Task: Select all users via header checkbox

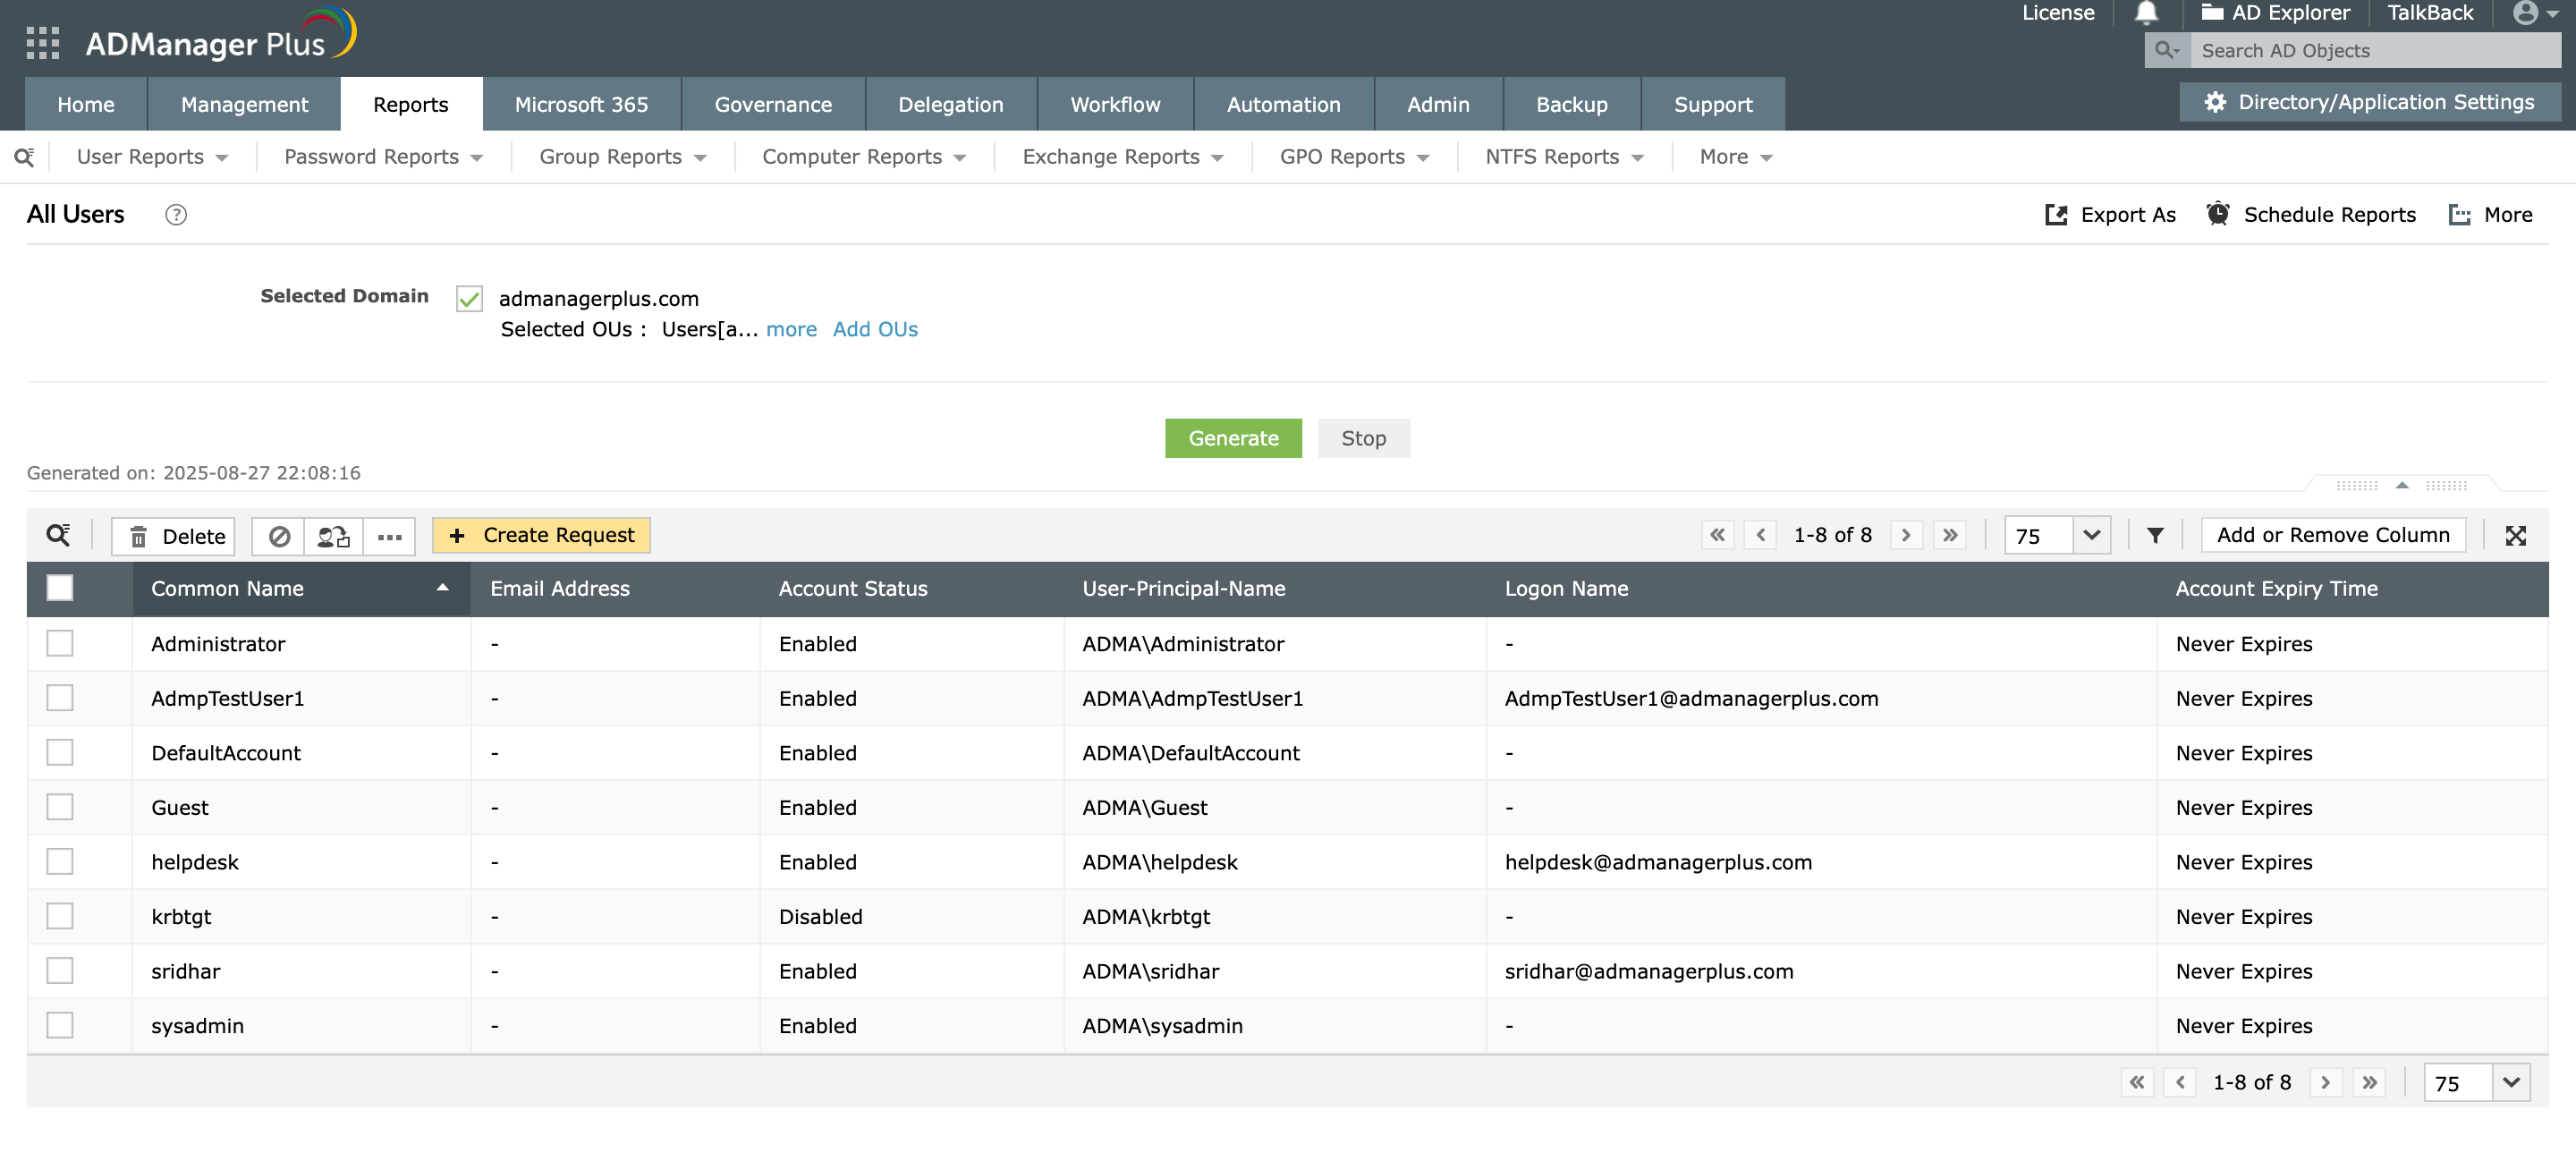Action: click(60, 588)
